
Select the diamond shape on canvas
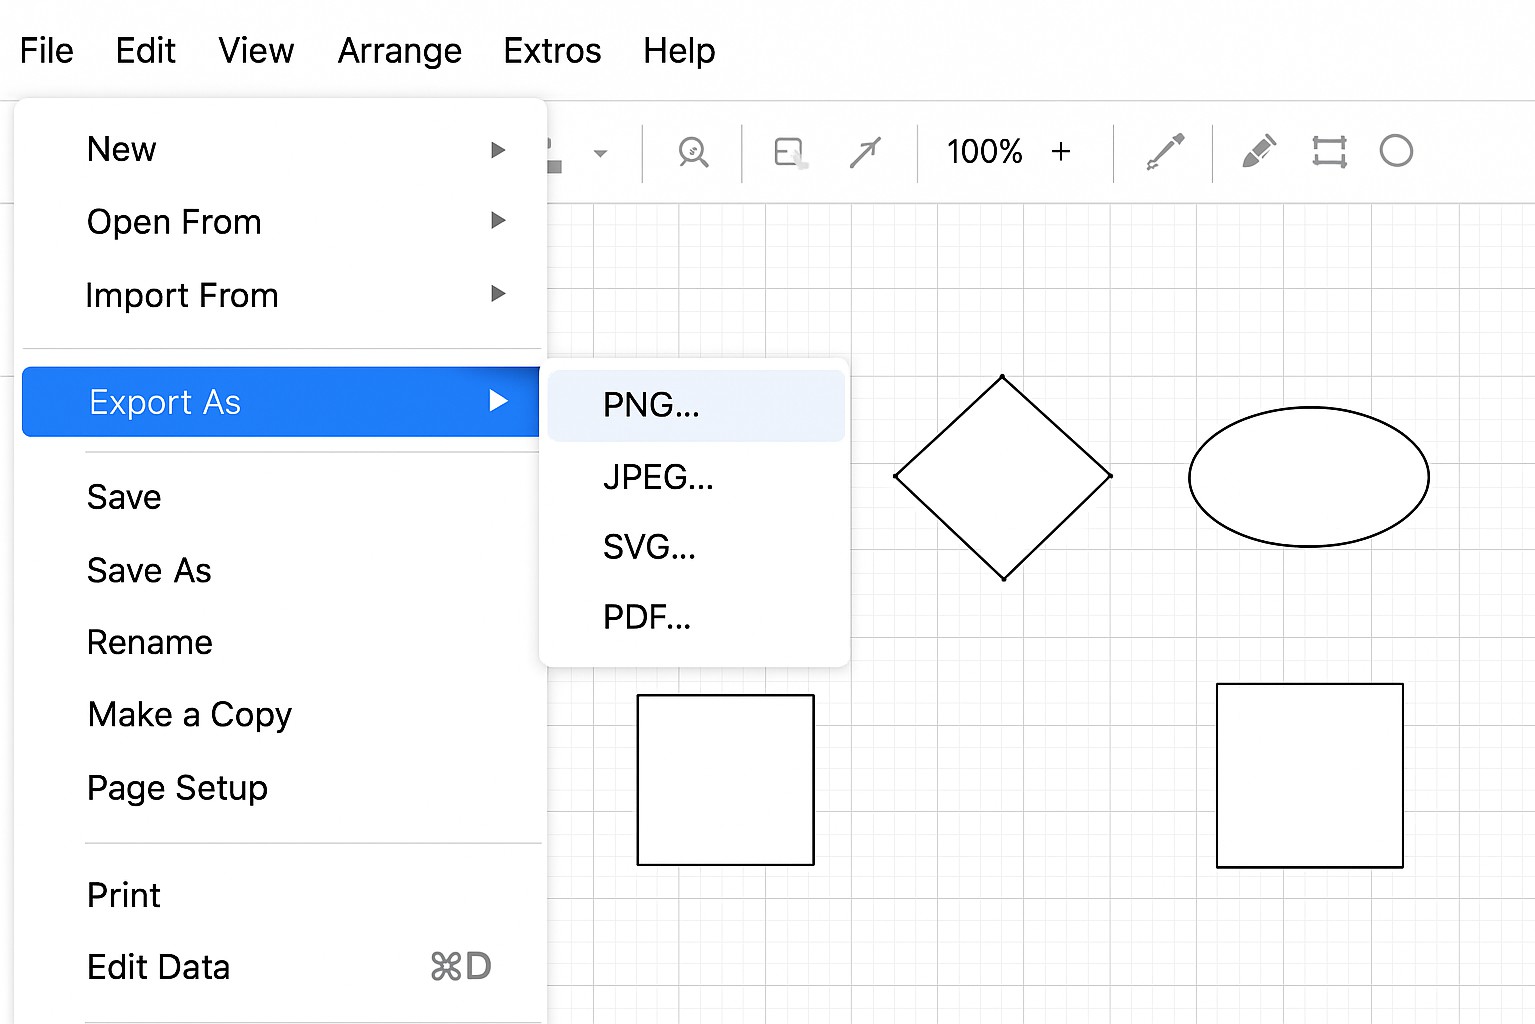[x=1003, y=477]
